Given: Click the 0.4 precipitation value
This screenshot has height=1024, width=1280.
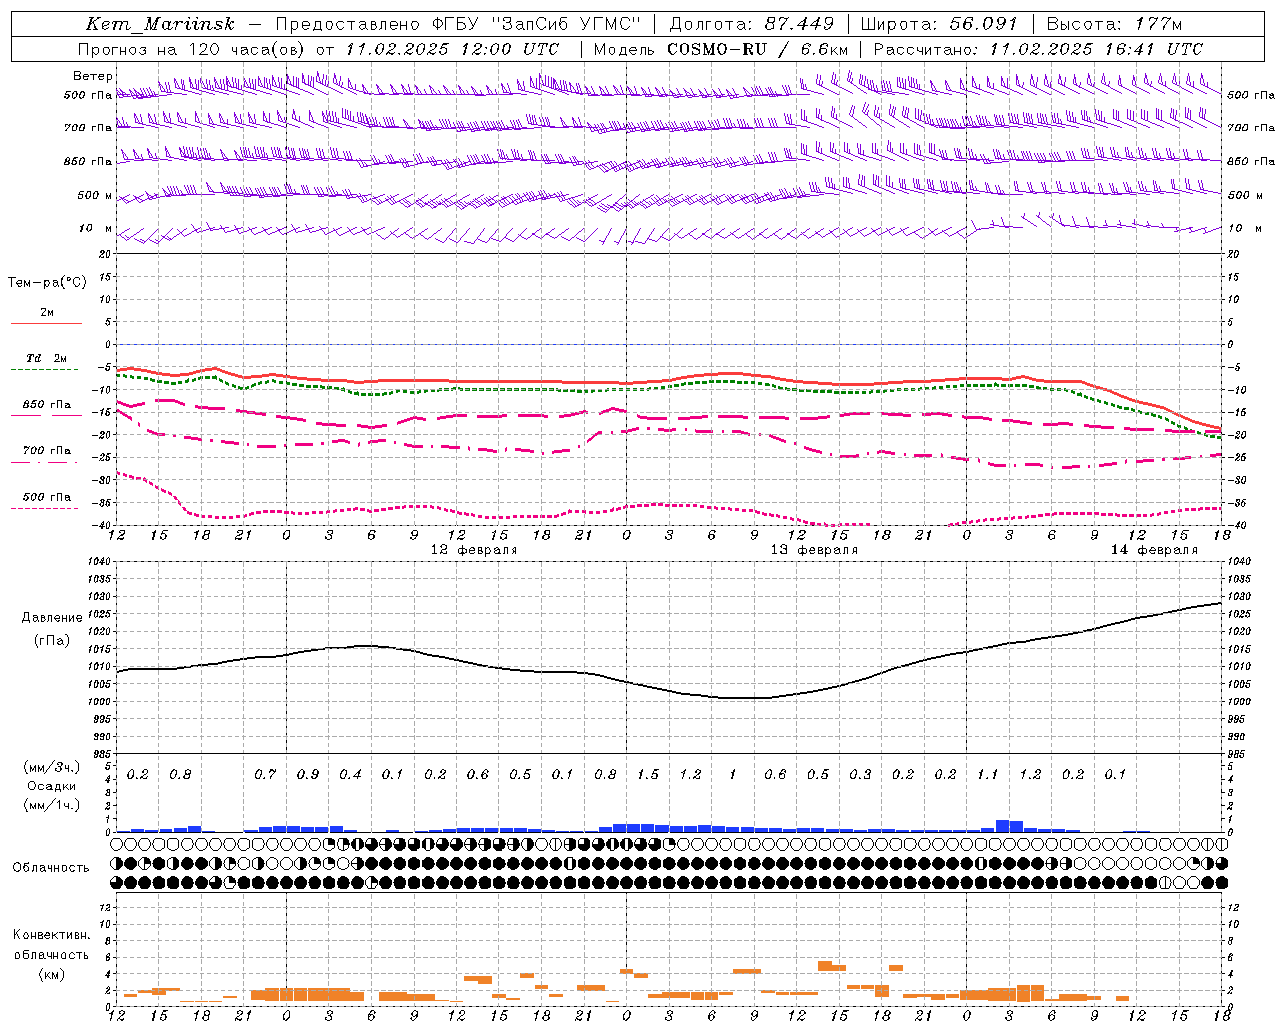Looking at the screenshot, I should coord(350,774).
